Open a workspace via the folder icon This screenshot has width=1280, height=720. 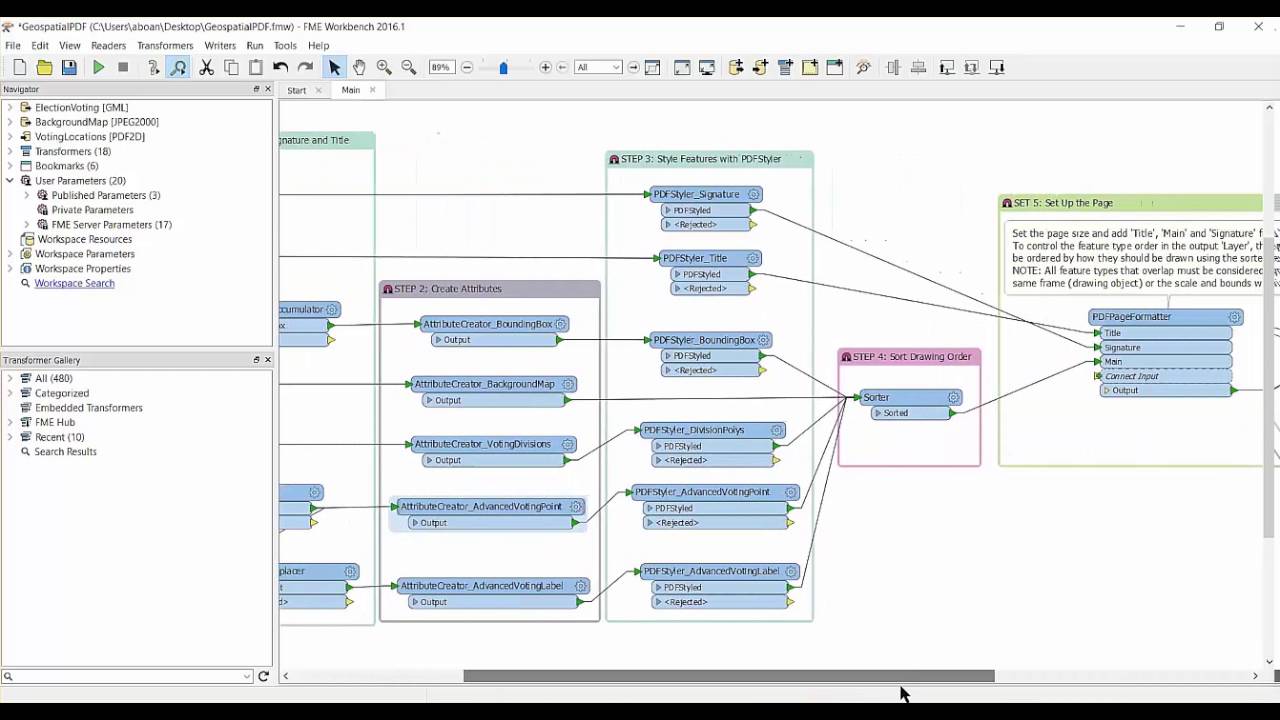[44, 67]
